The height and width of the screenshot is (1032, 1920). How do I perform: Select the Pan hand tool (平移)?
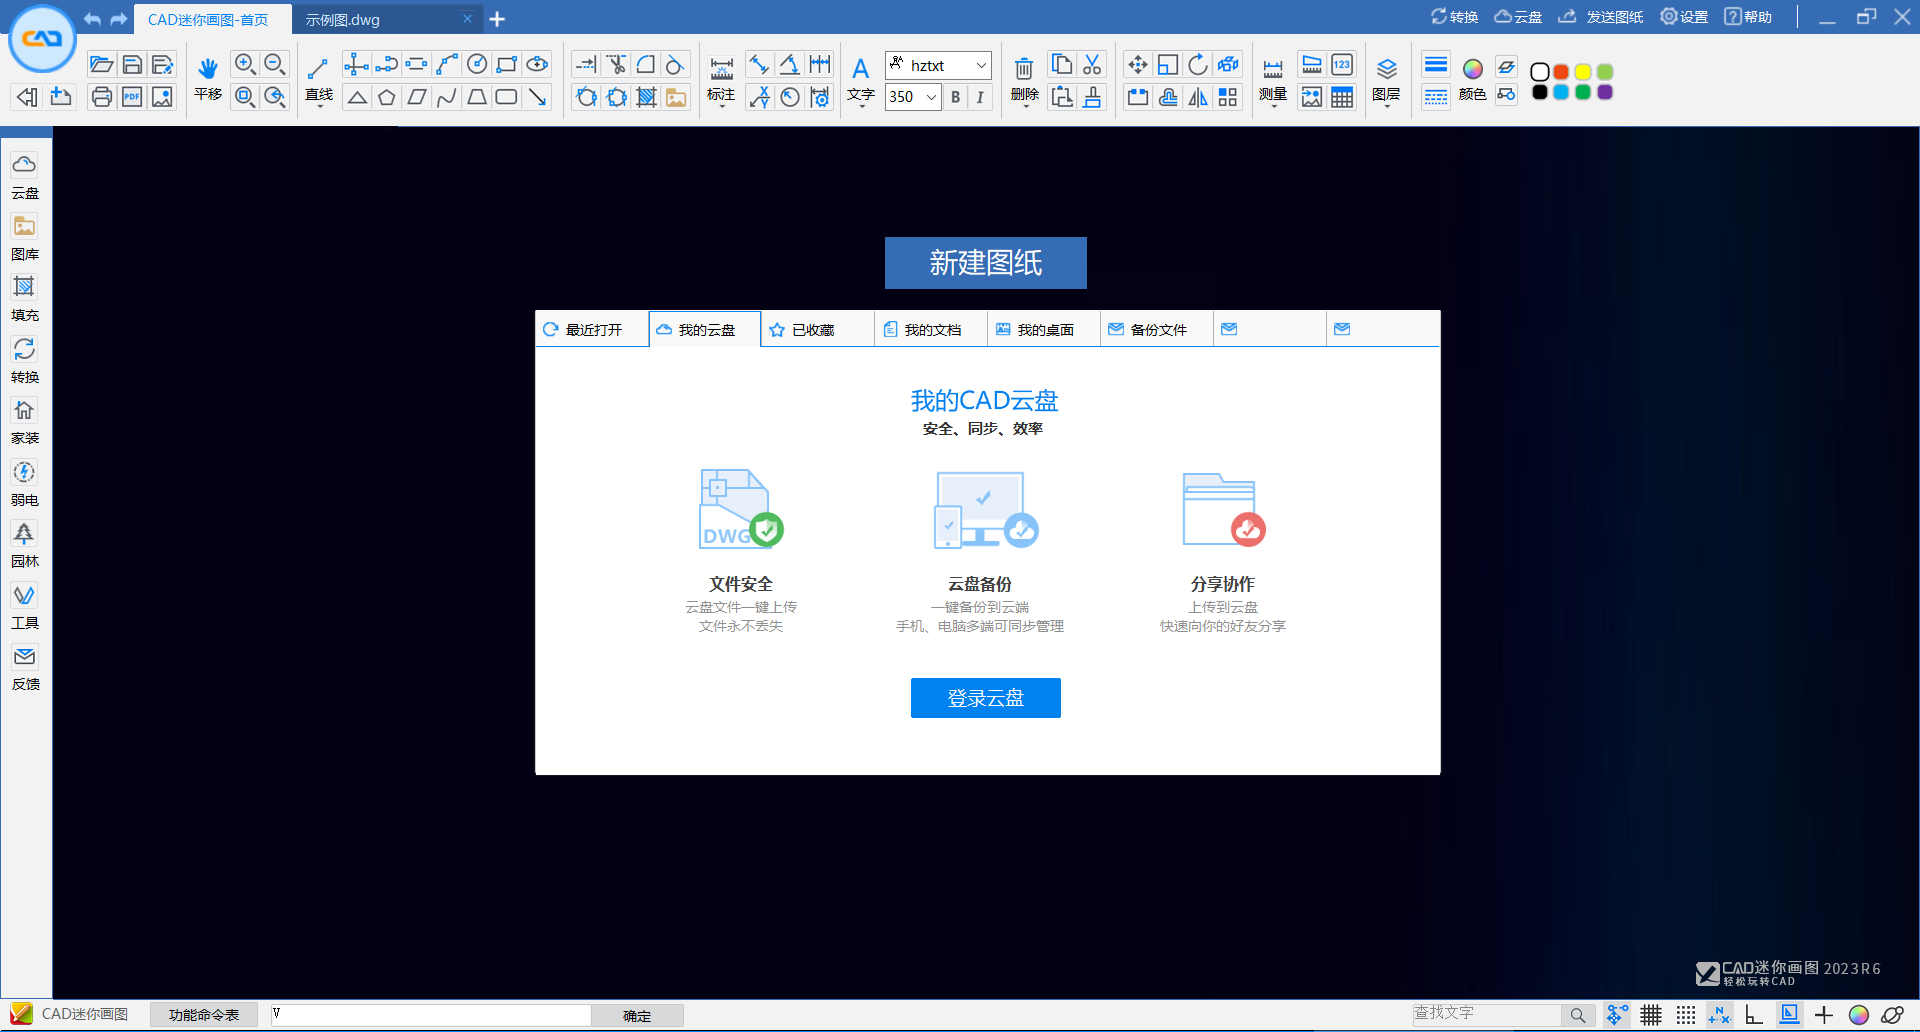208,79
